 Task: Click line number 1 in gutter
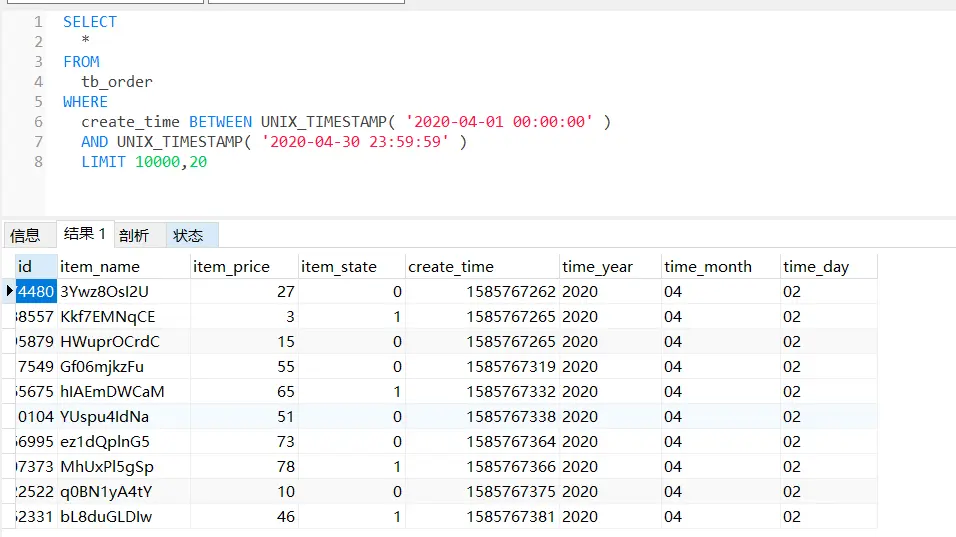coord(38,22)
